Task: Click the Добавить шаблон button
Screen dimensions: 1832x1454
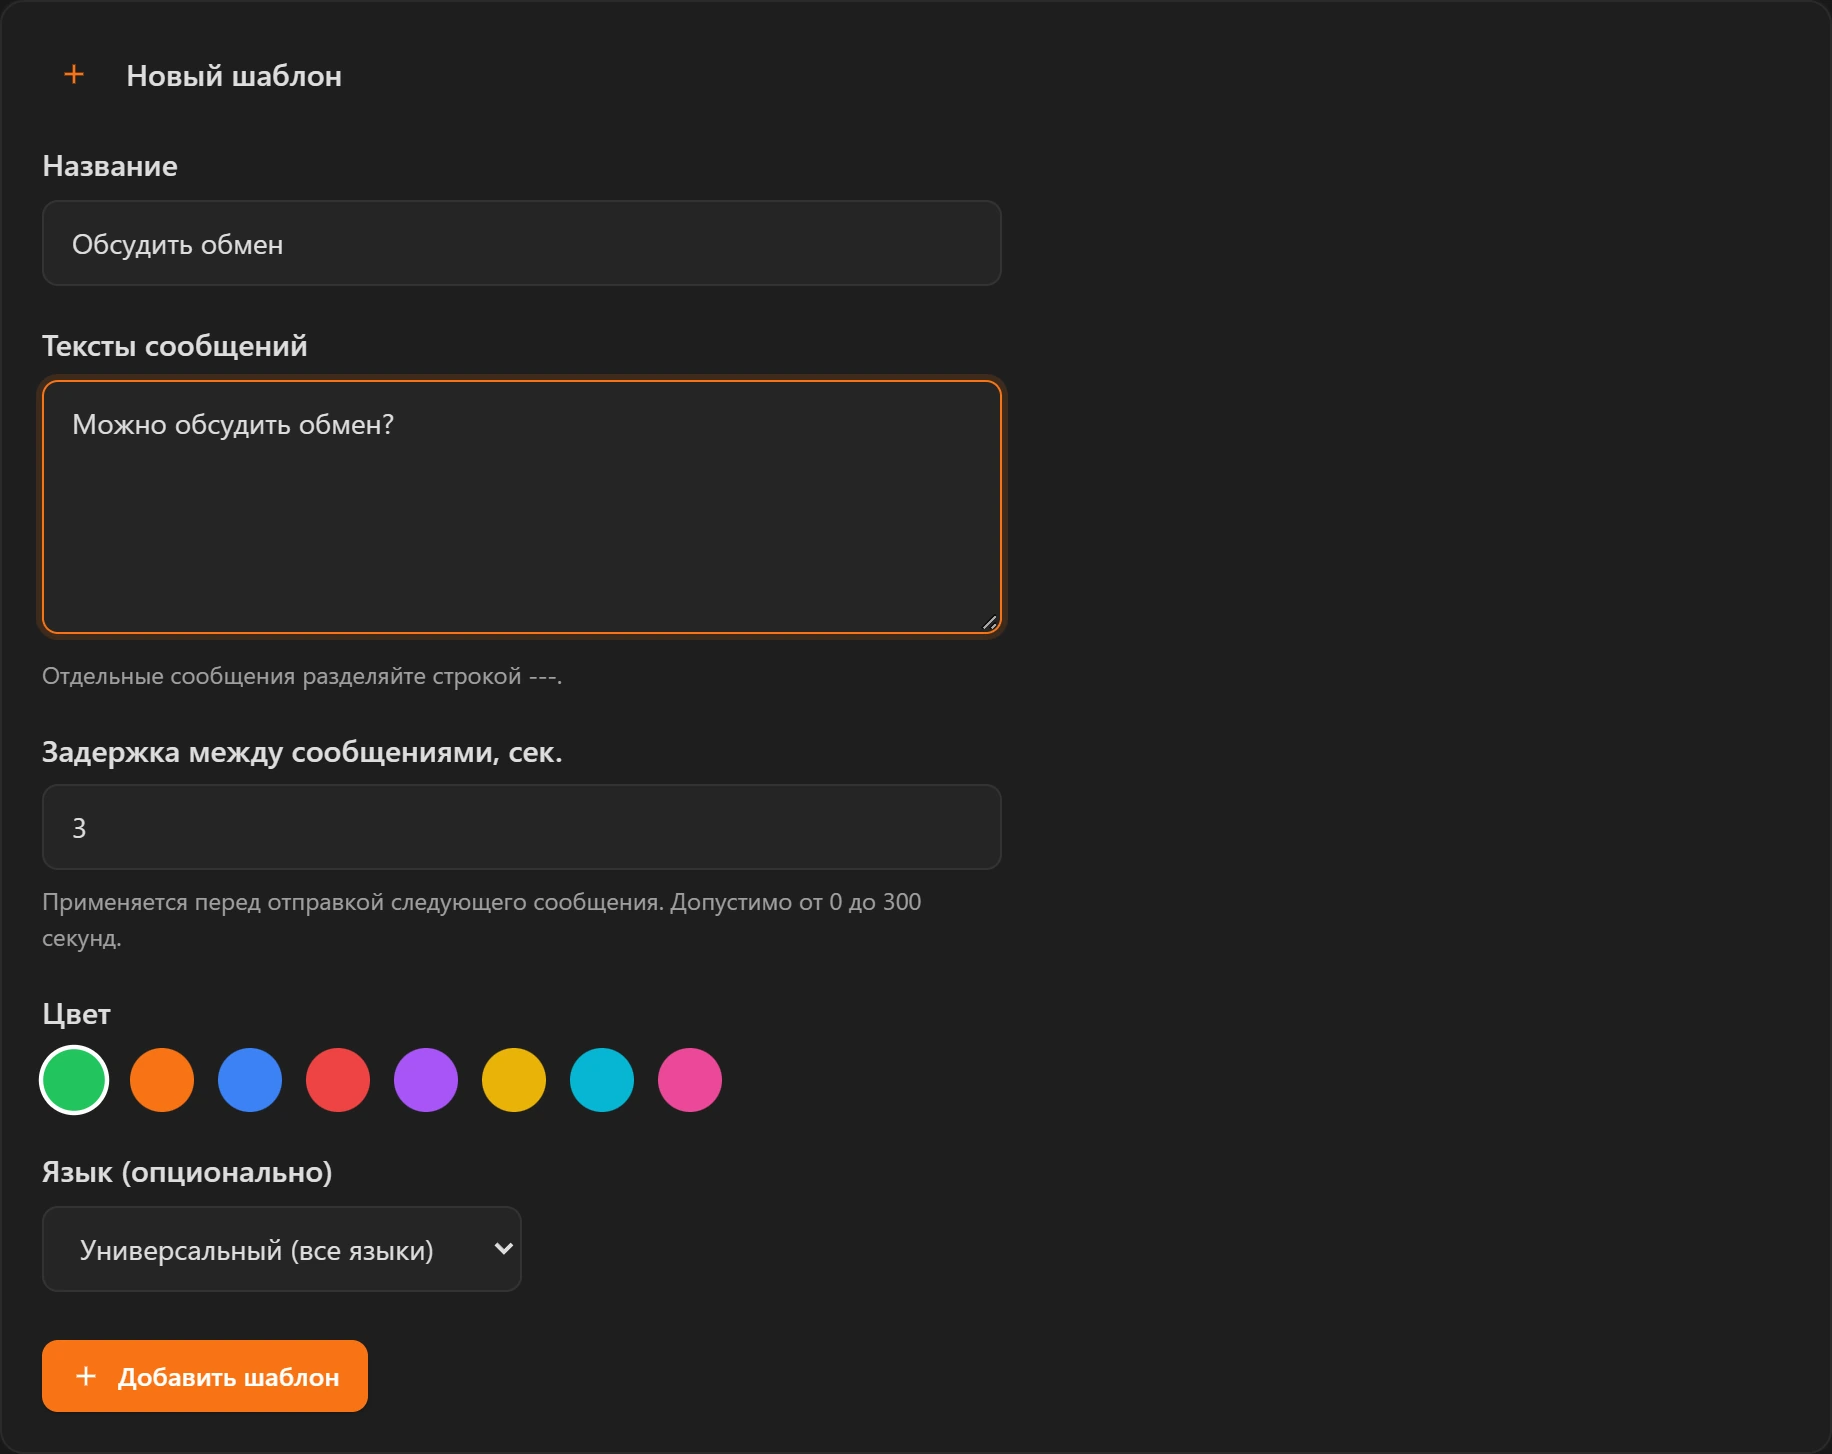Action: click(205, 1376)
